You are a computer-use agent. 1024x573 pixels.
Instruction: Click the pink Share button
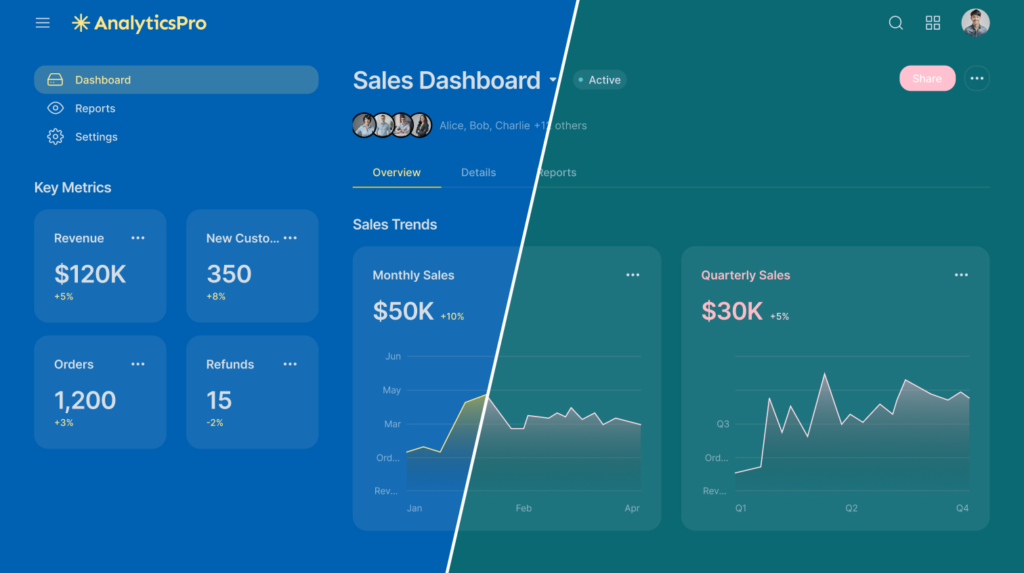(x=927, y=79)
